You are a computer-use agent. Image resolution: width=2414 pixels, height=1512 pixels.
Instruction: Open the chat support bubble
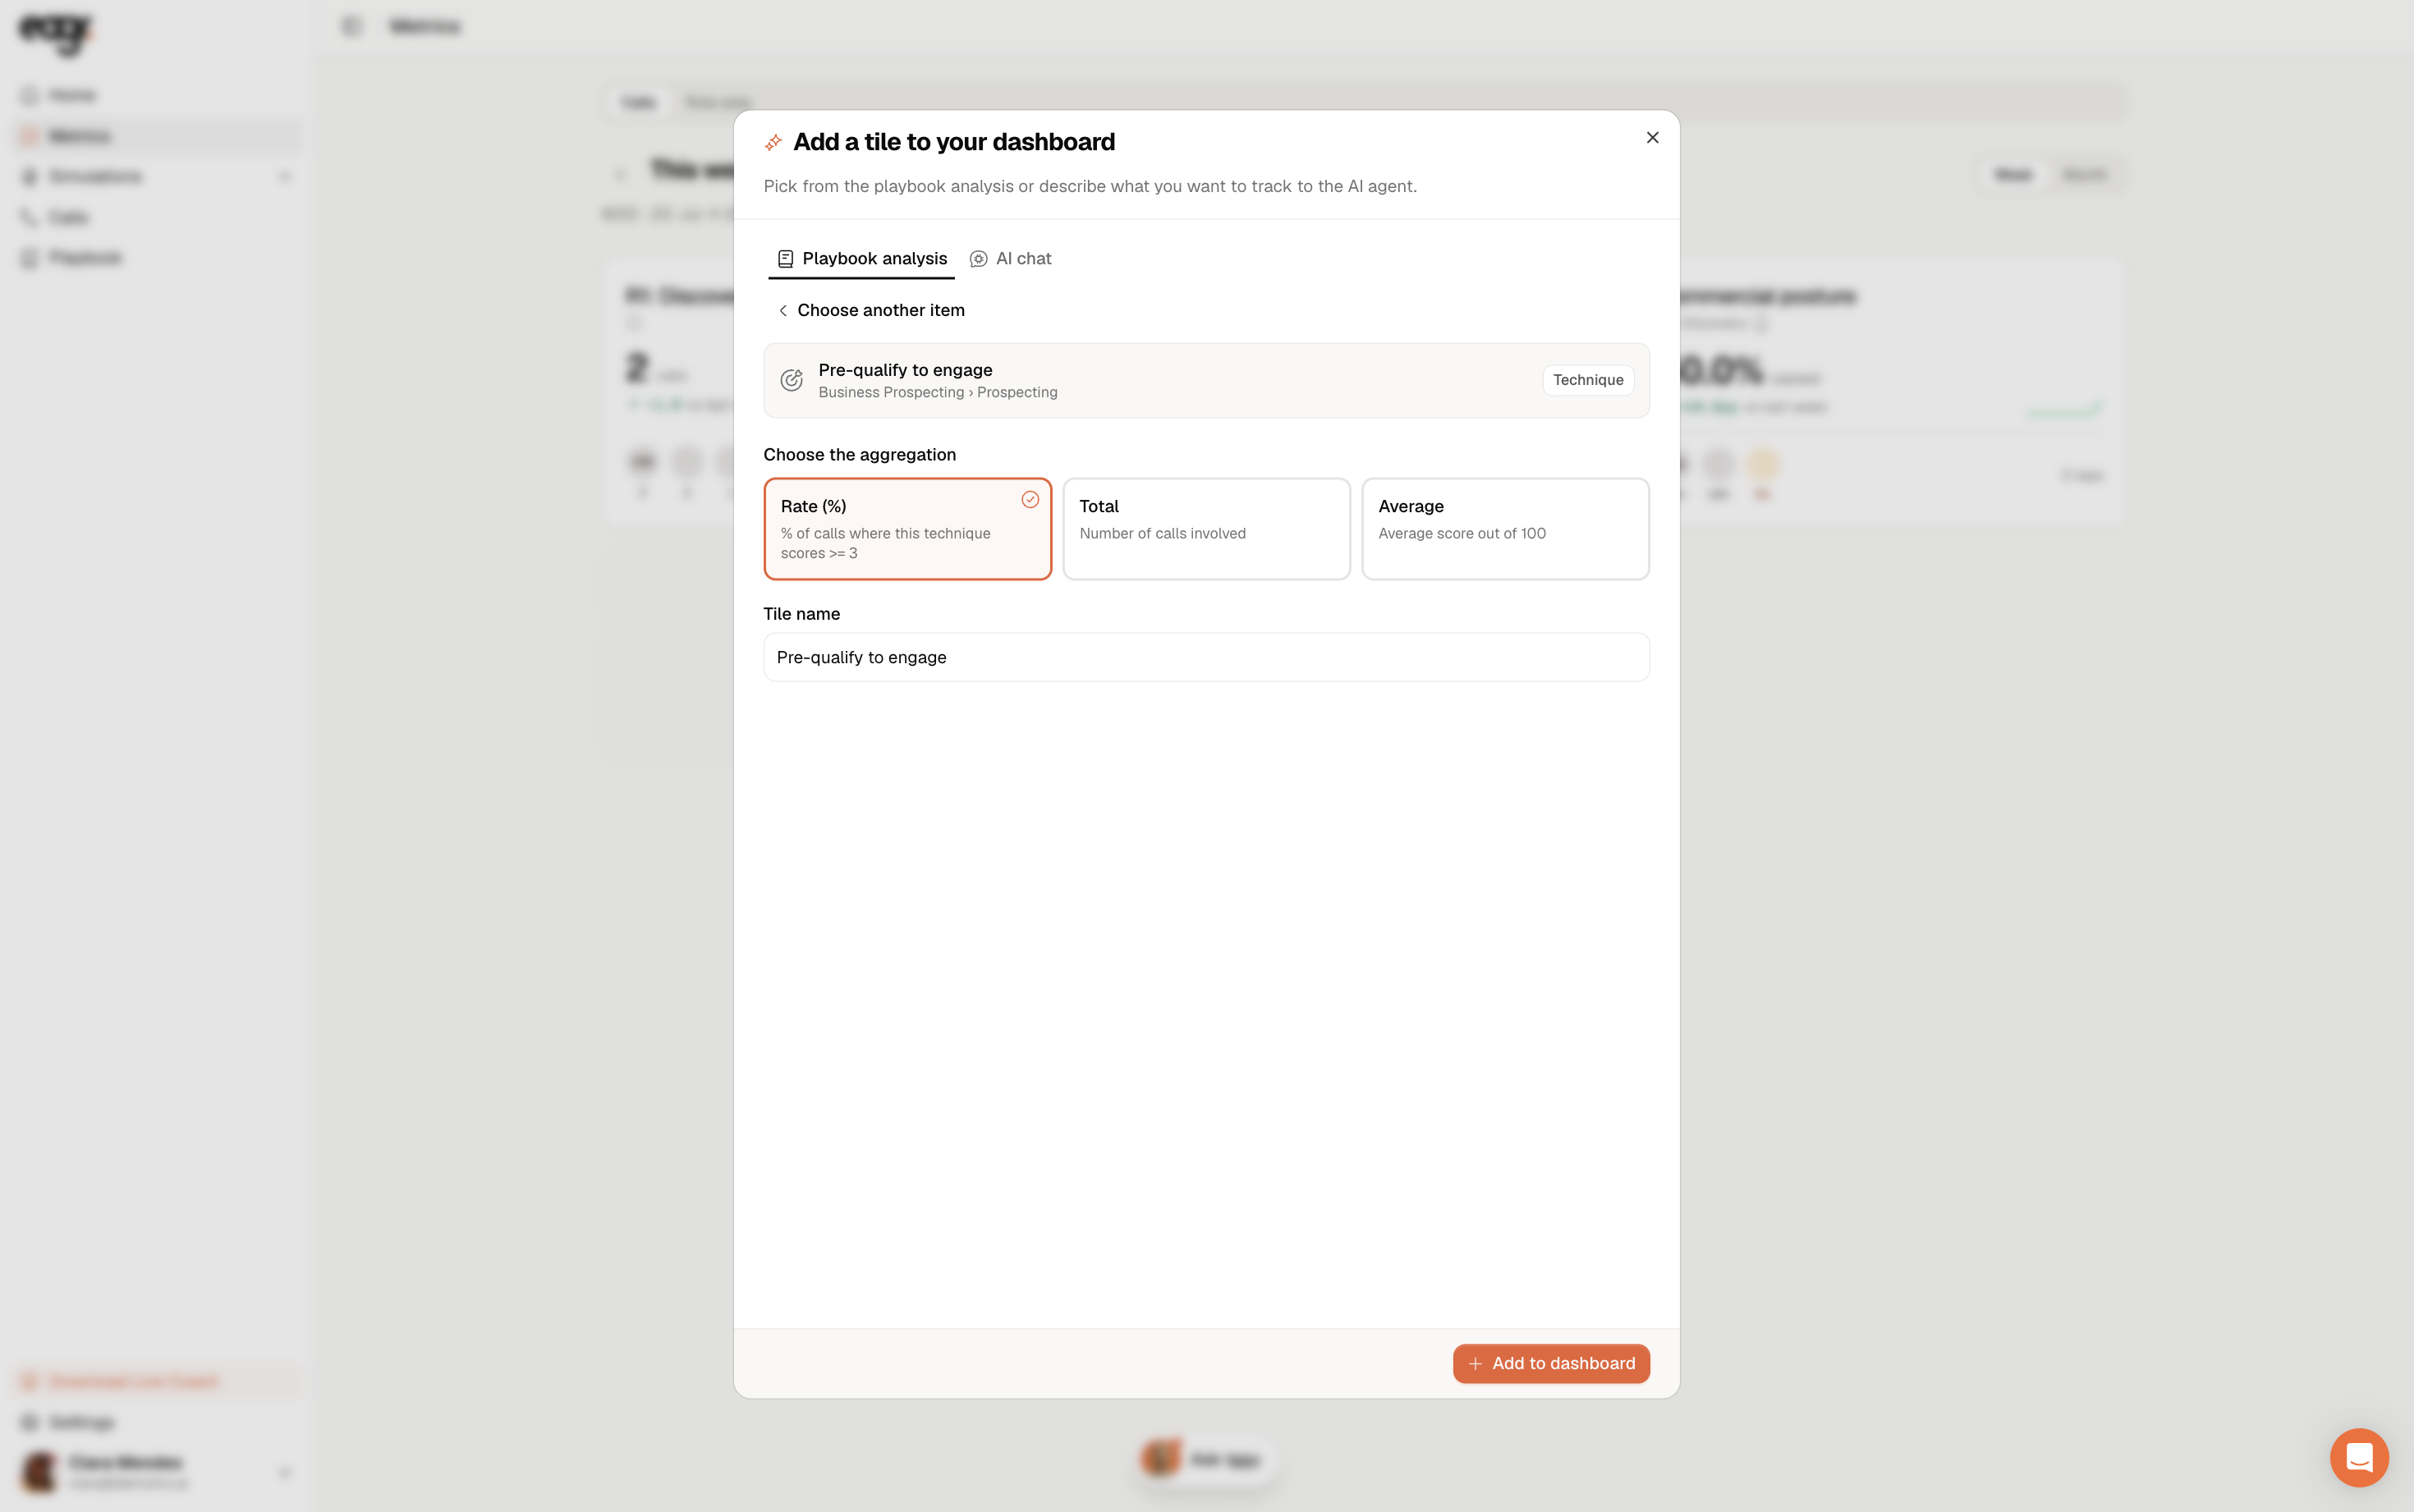point(2359,1458)
